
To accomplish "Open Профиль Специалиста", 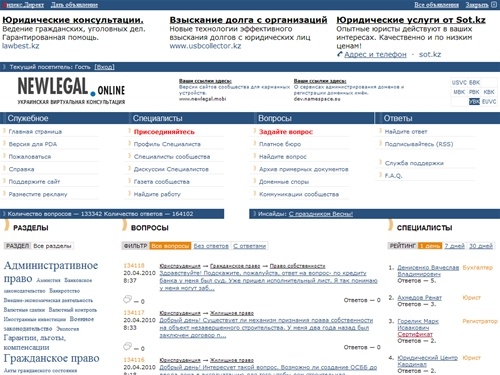I will point(167,144).
